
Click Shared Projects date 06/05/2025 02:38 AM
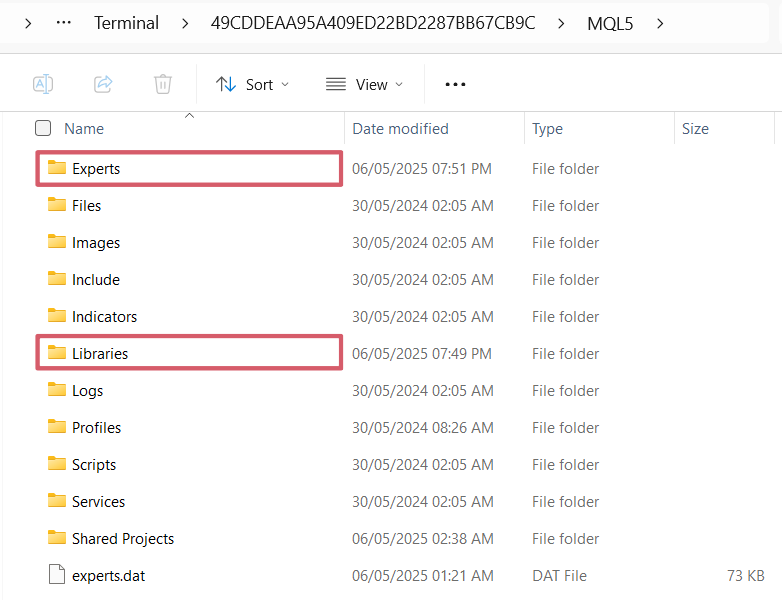[423, 539]
